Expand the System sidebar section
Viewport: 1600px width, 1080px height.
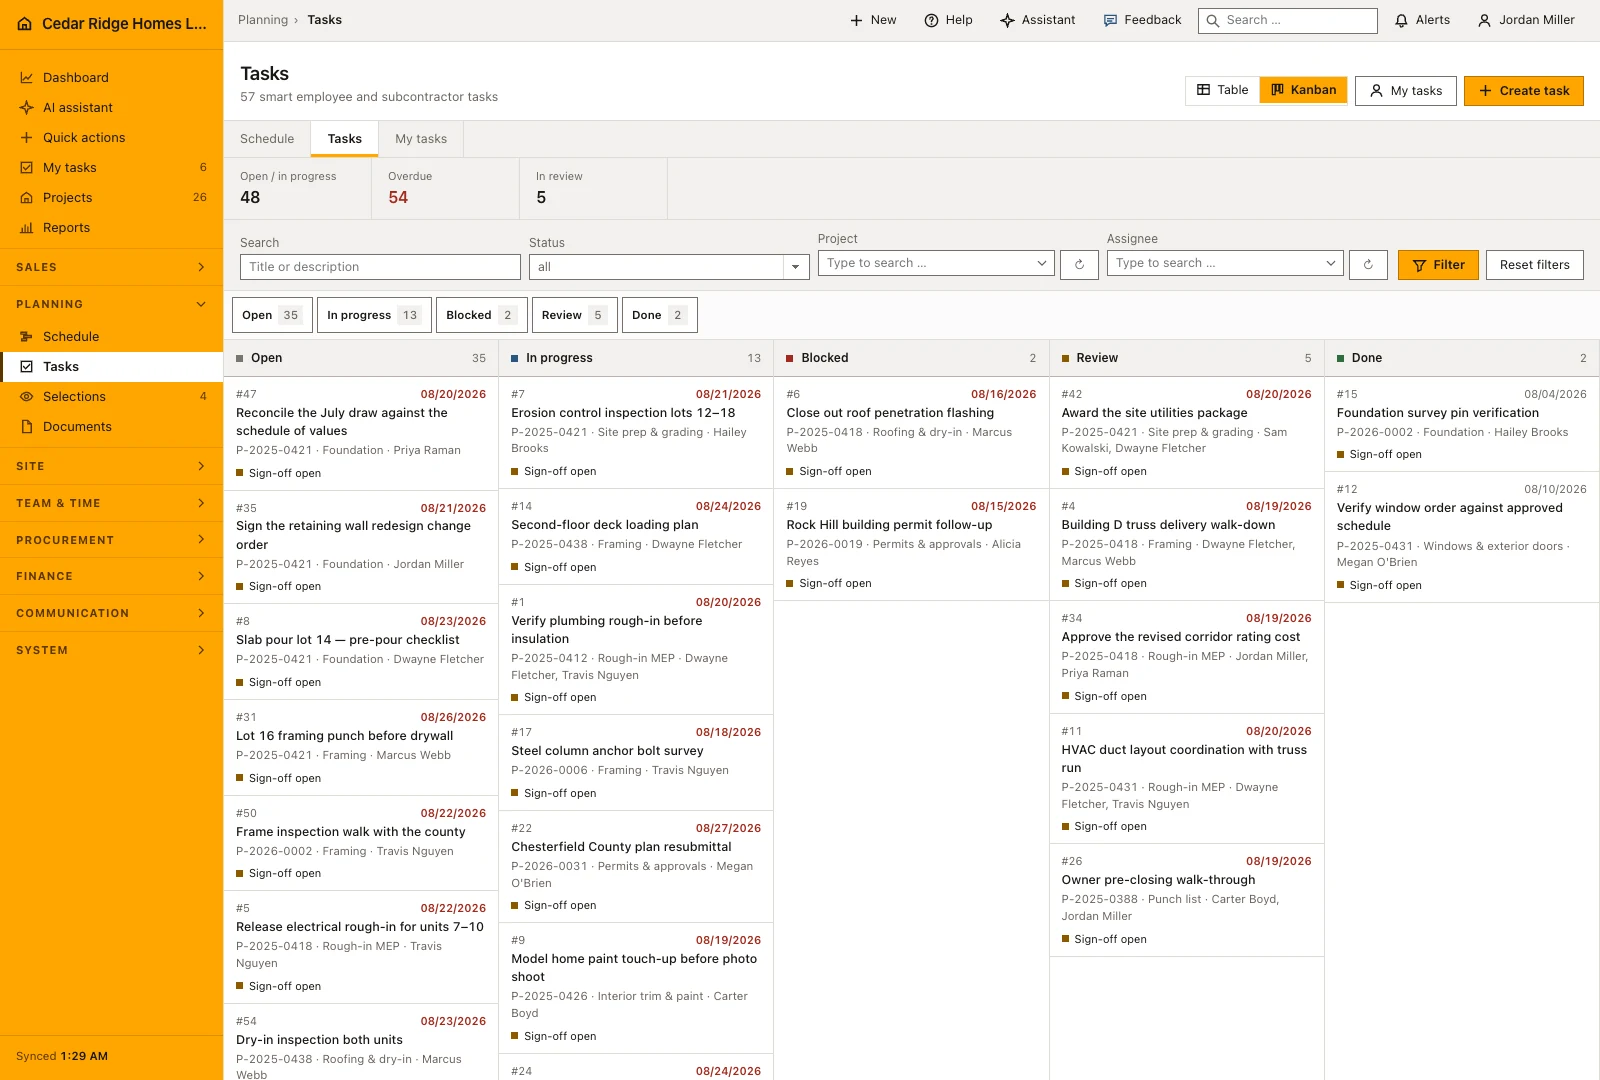point(111,650)
